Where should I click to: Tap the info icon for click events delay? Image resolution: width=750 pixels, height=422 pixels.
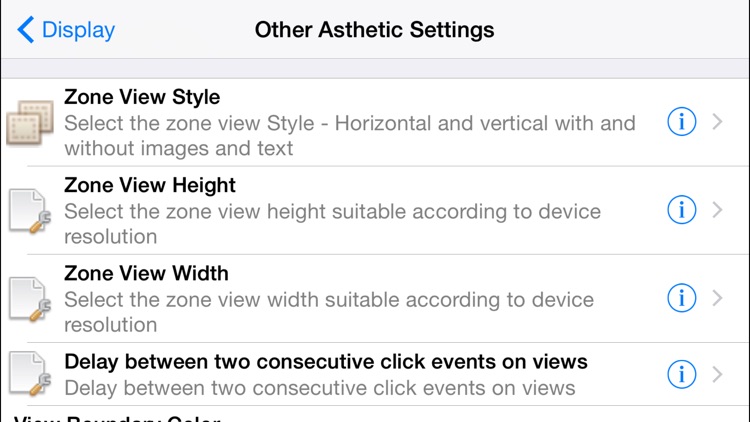tap(681, 374)
